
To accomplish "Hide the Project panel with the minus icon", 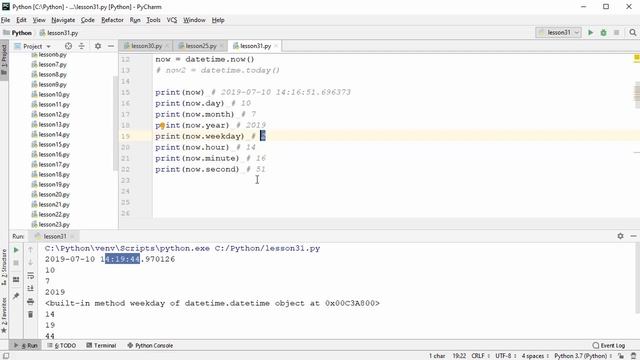I will (x=111, y=46).
